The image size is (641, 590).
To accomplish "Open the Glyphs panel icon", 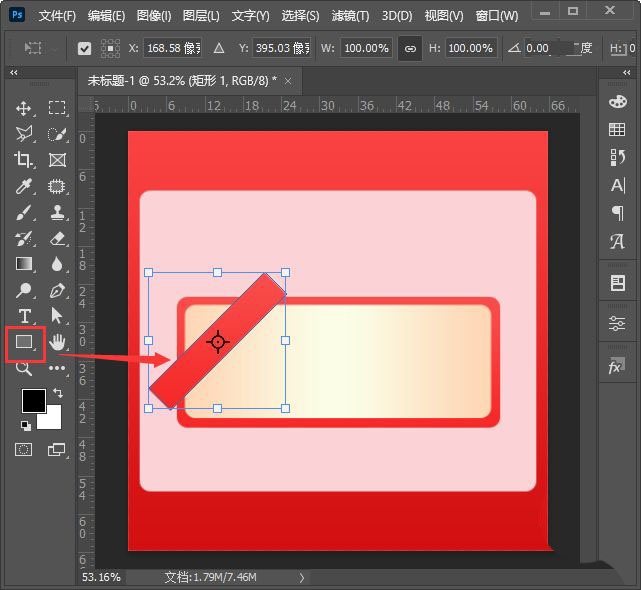I will point(617,241).
